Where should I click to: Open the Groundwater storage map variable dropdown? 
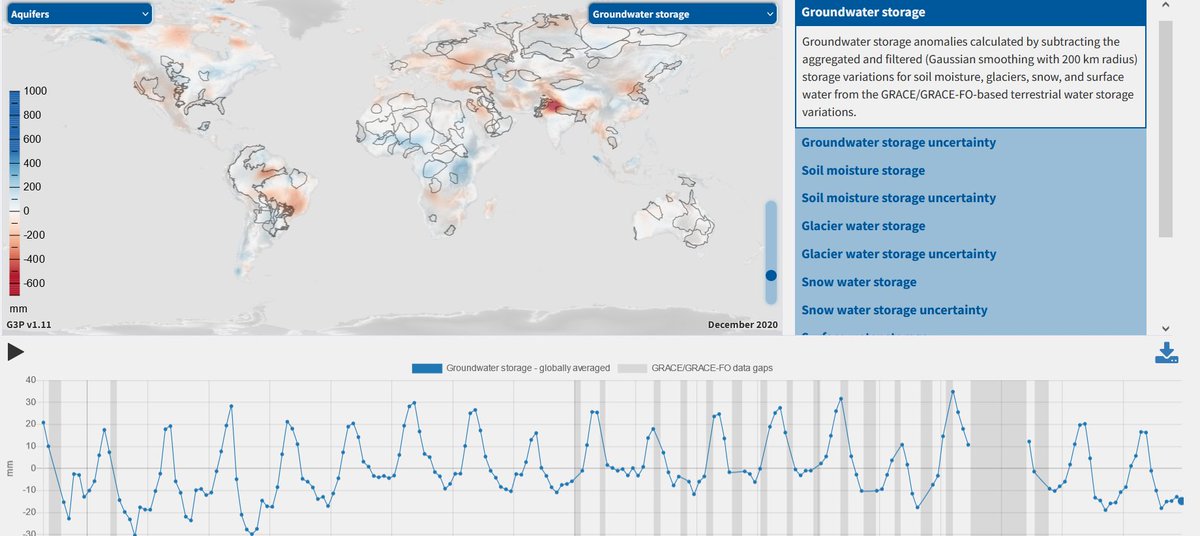[682, 14]
